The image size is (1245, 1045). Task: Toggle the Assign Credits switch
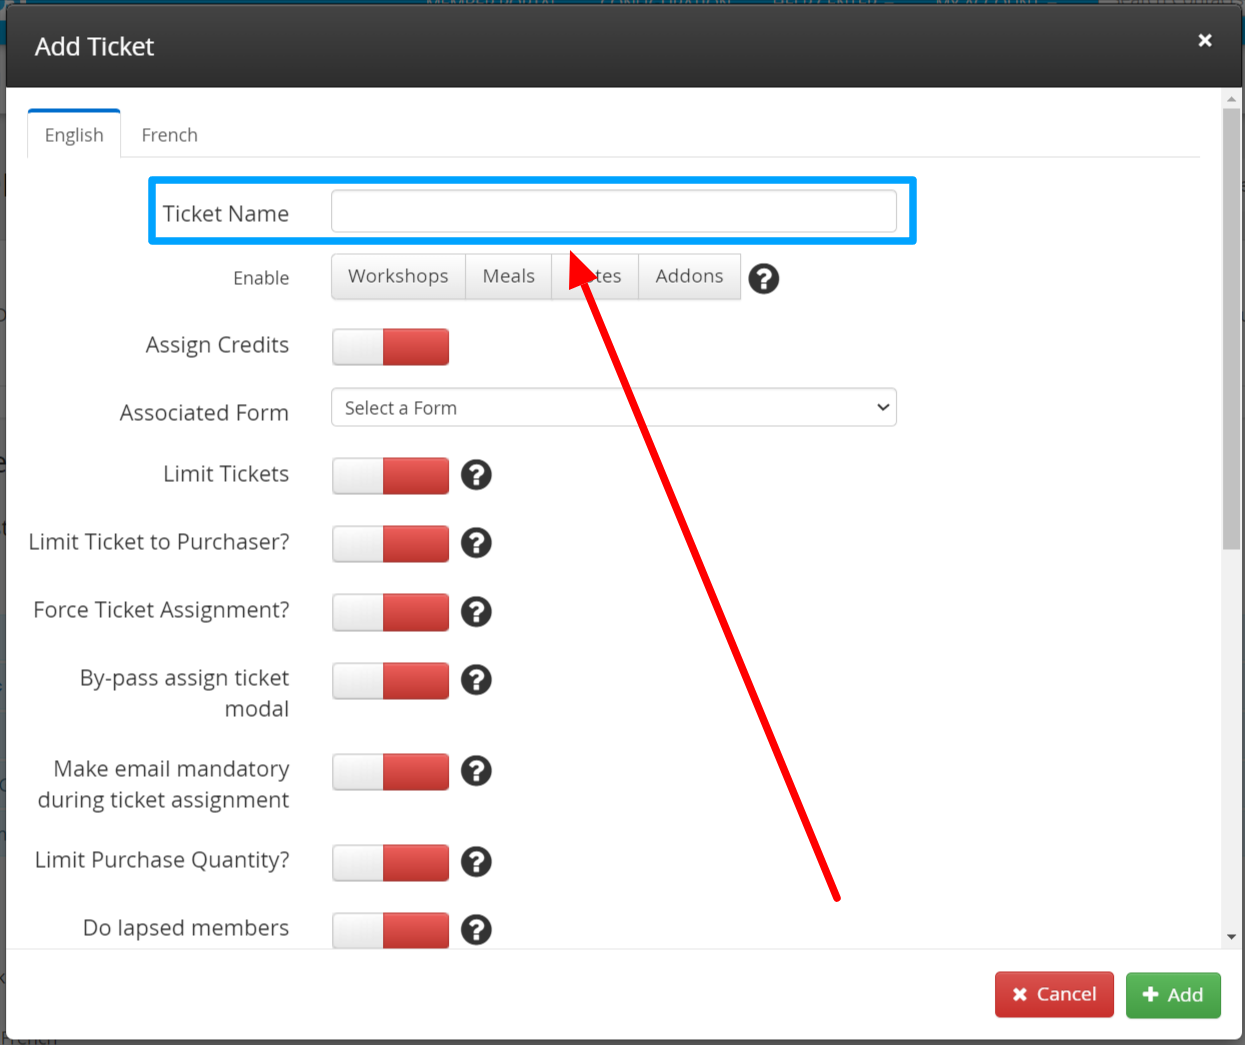click(390, 347)
